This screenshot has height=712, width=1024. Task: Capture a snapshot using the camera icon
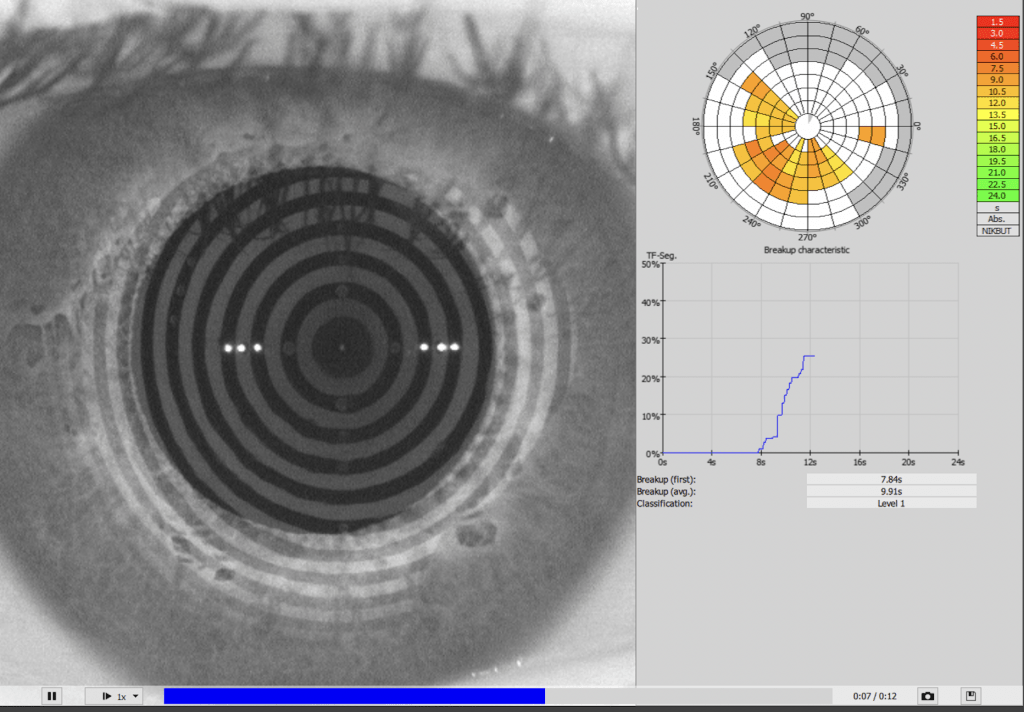[928, 696]
